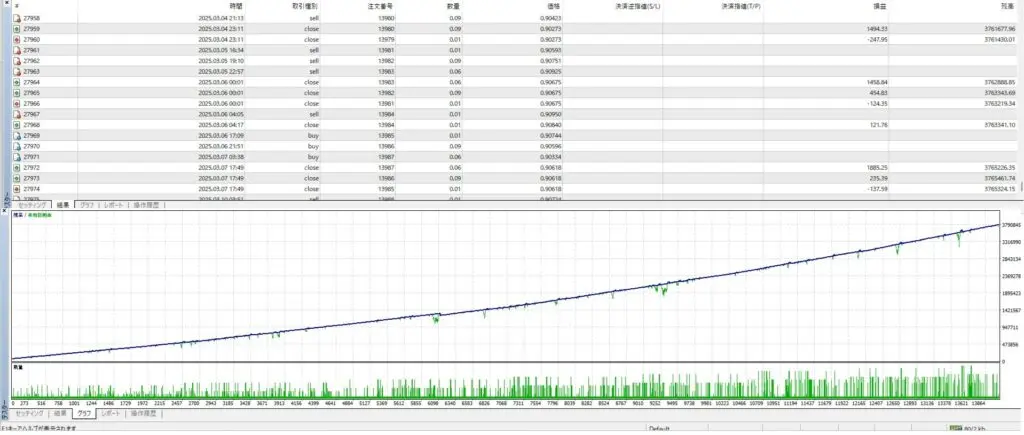This screenshot has width=1024, height=435.
Task: Click the balance value 3763341.10
Action: pyautogui.click(x=1000, y=125)
